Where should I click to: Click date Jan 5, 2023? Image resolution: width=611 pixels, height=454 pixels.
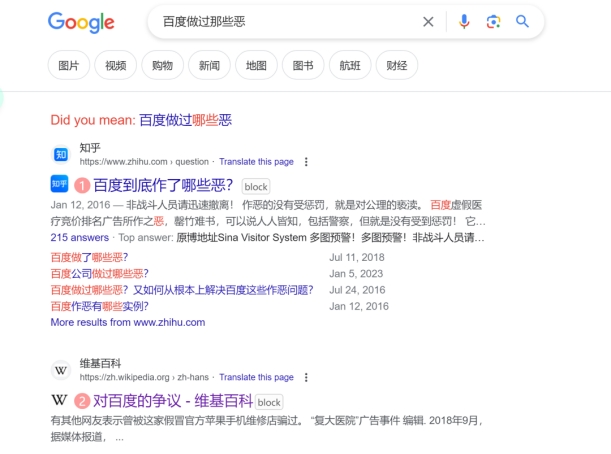coord(356,274)
